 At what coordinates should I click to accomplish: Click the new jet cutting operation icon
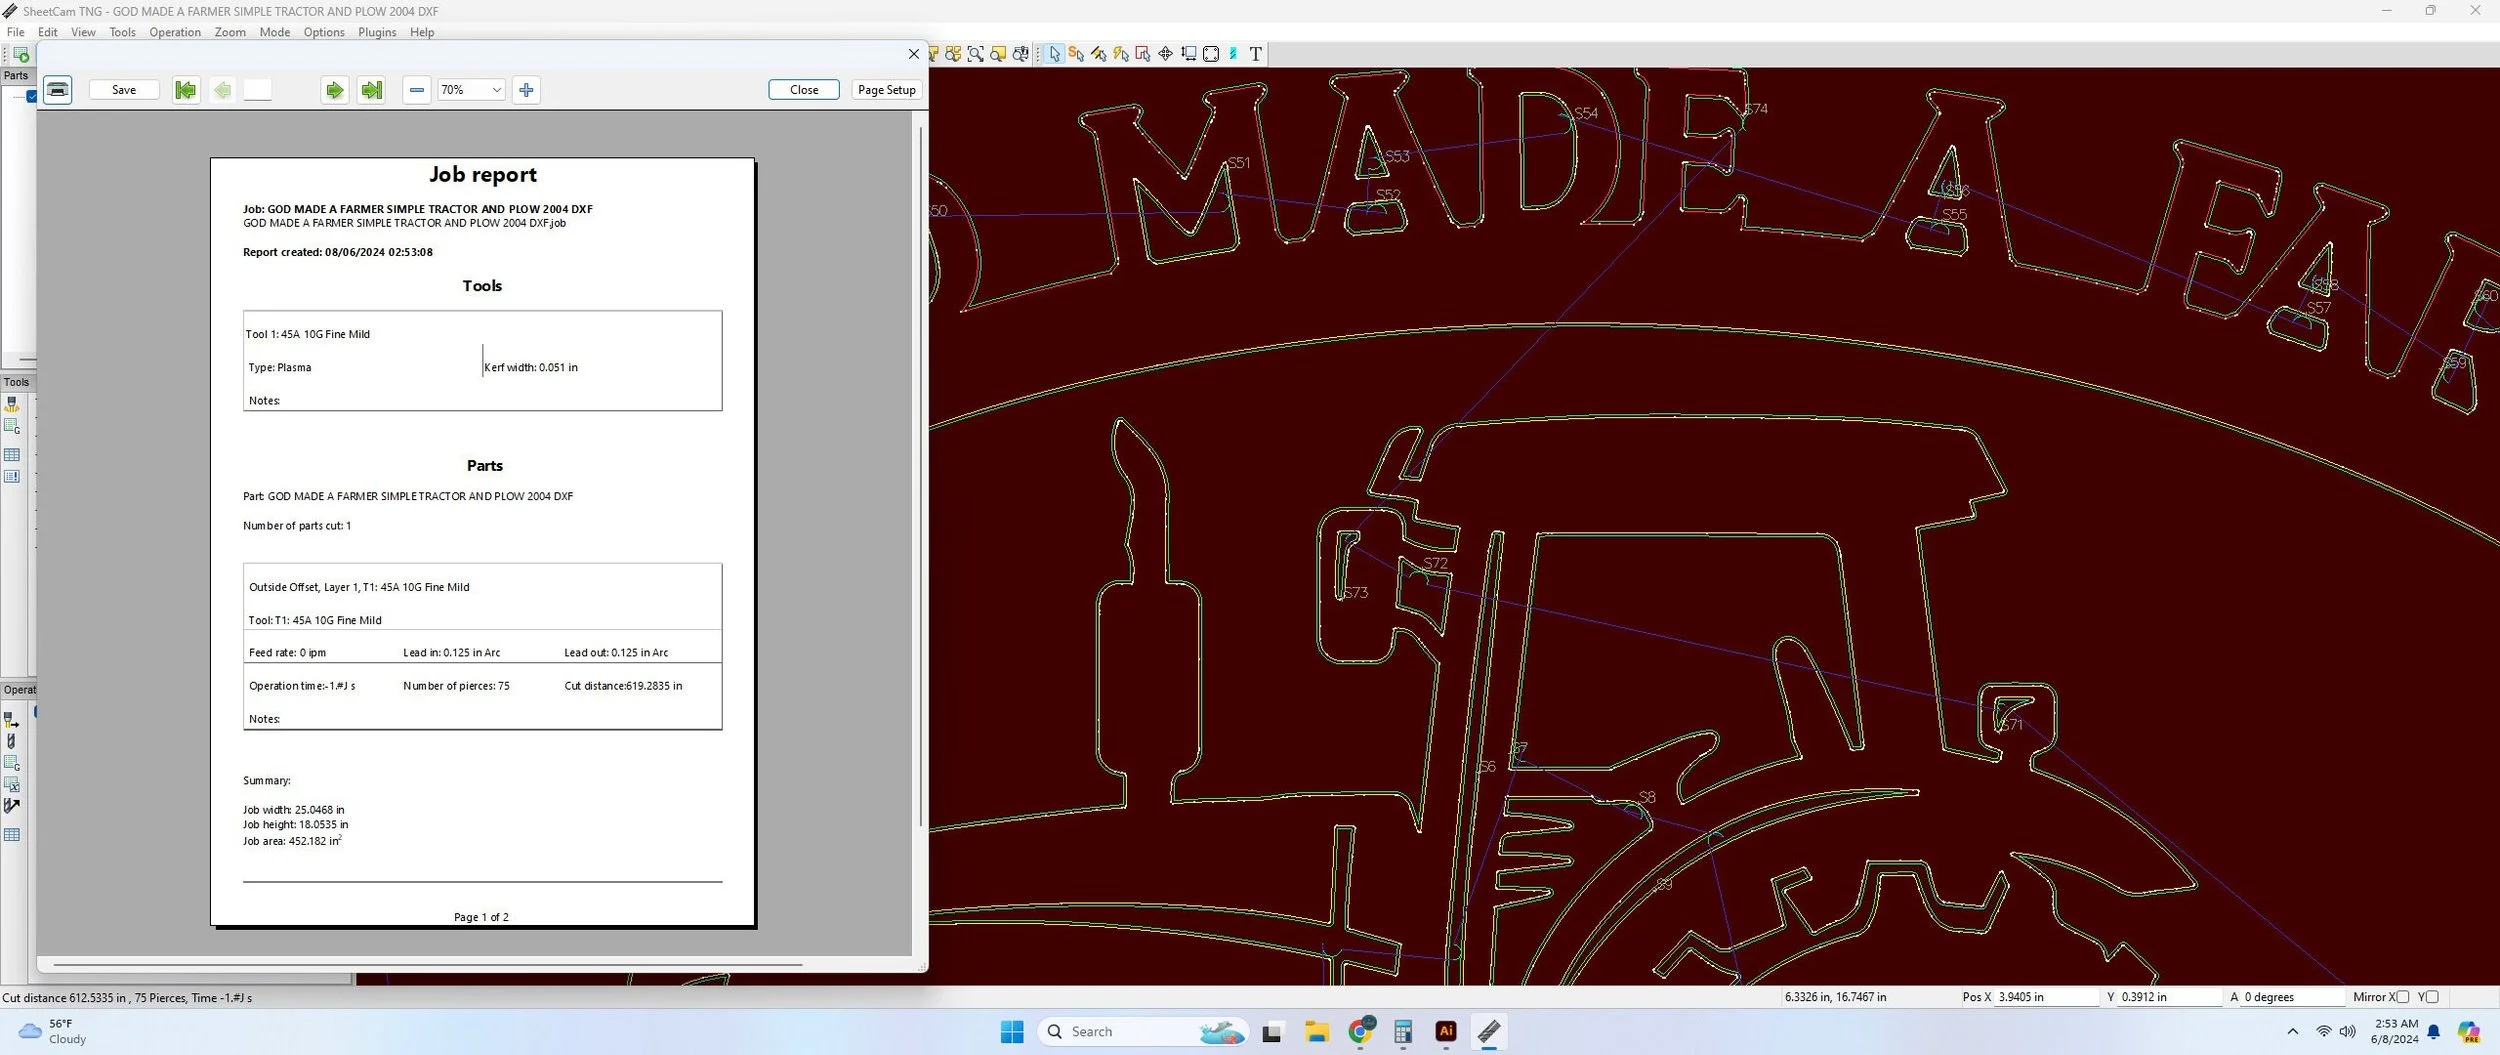12,720
